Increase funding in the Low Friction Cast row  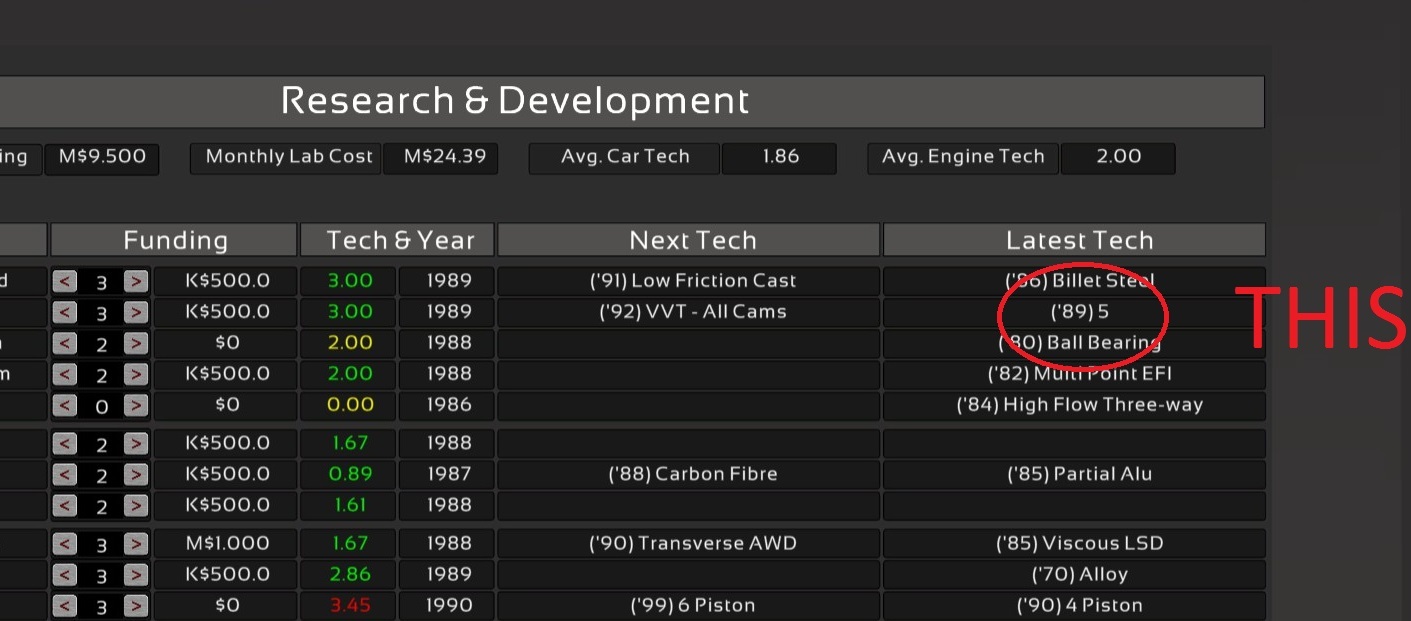136,281
